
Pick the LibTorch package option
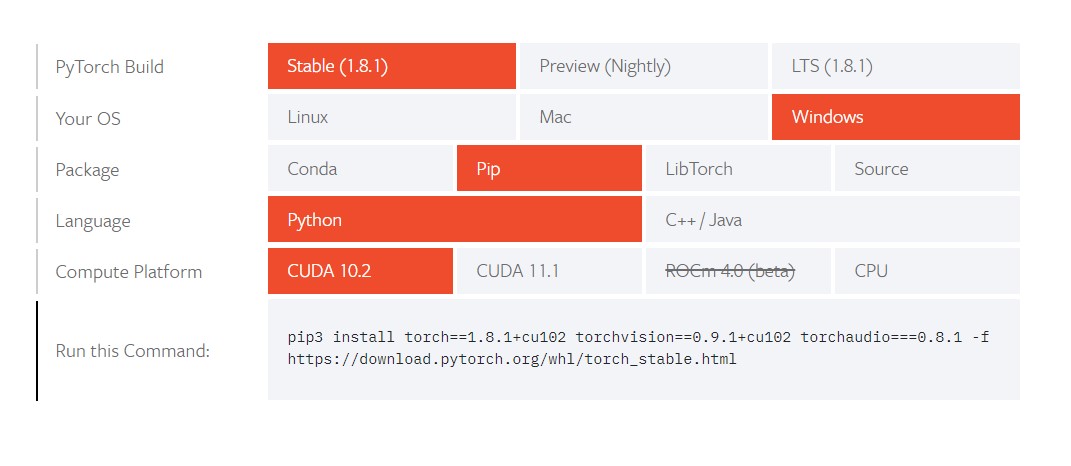738,168
